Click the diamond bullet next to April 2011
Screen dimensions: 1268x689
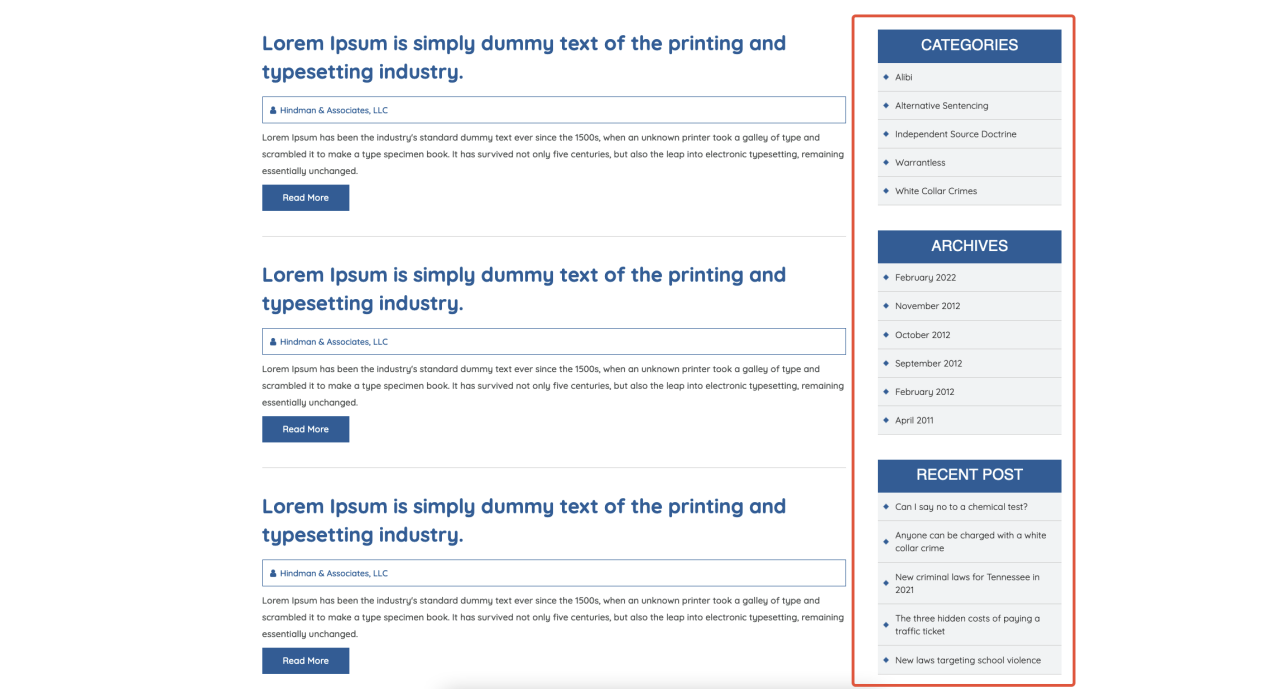[x=886, y=420]
